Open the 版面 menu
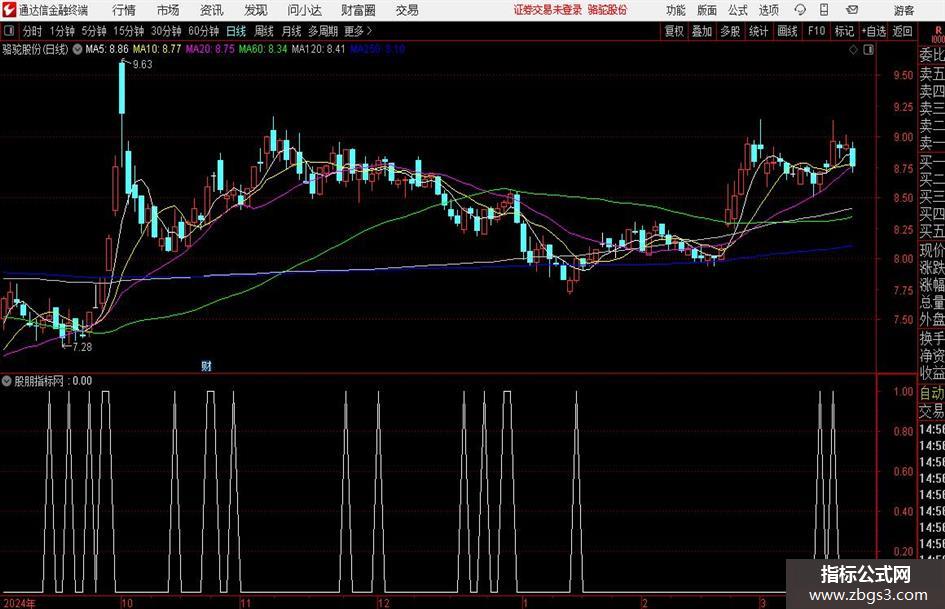Screen dimensions: 945x609 point(707,10)
